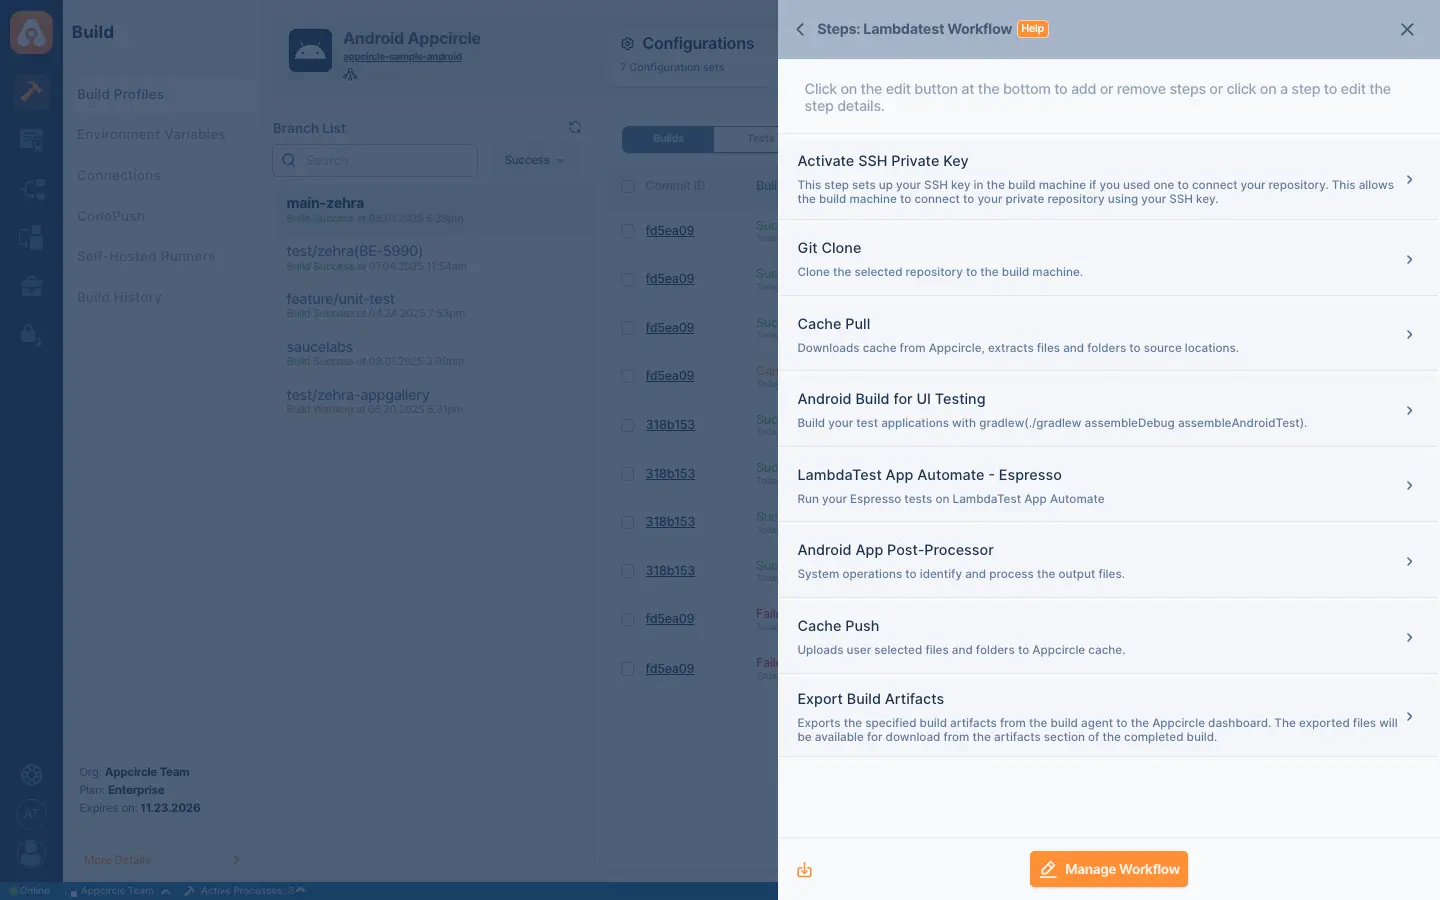Close the Lambdatest Workflow steps panel
Image resolution: width=1440 pixels, height=900 pixels.
(1407, 29)
